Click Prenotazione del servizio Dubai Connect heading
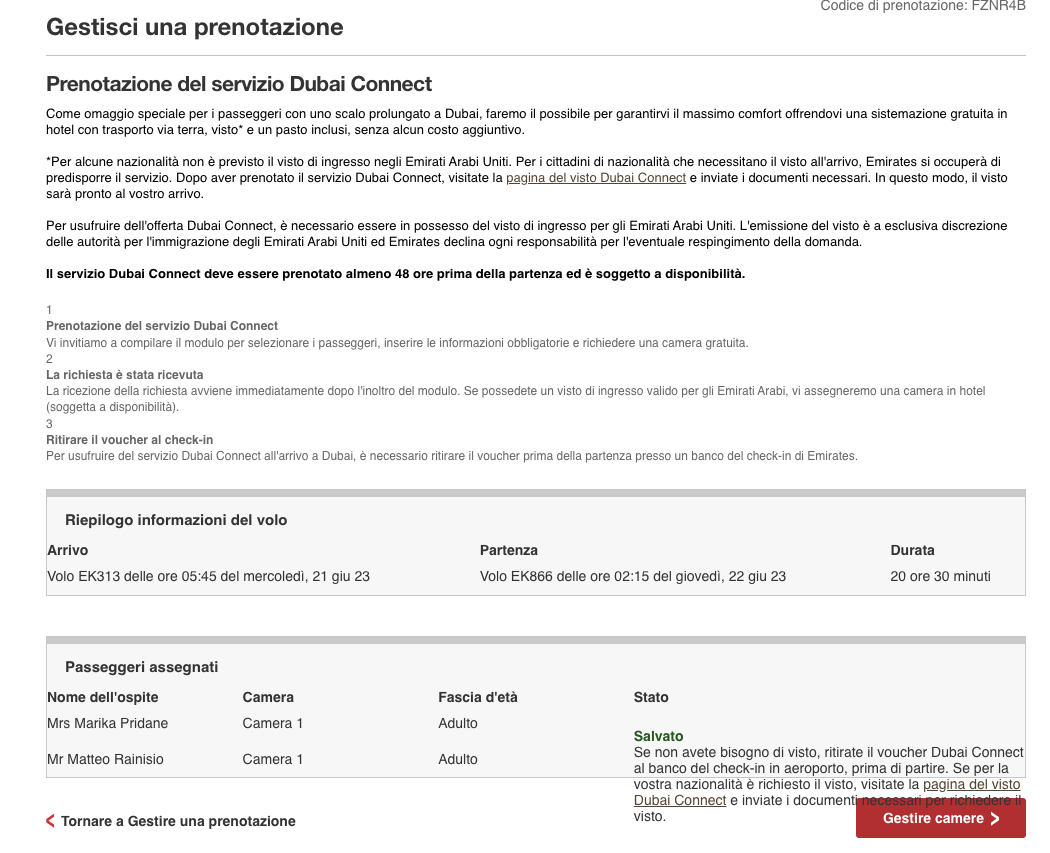The width and height of the screenshot is (1050, 853). point(239,84)
